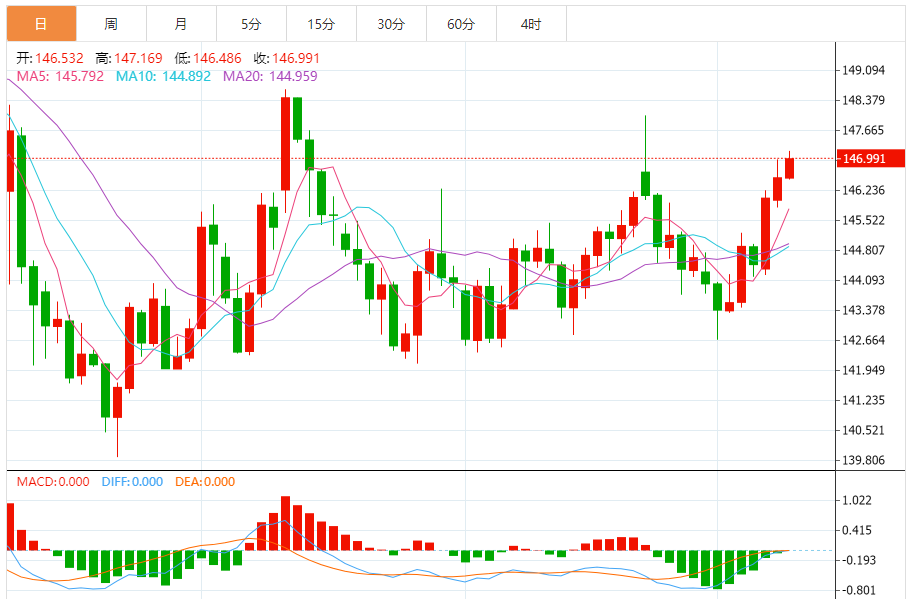
Task: Open the 60分 timeframe tab
Action: (461, 24)
